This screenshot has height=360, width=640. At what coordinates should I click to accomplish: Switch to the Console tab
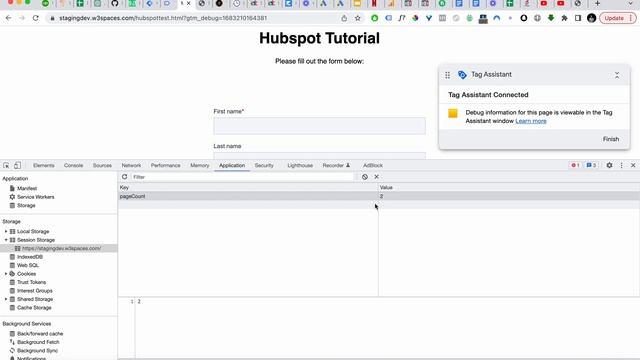73,165
